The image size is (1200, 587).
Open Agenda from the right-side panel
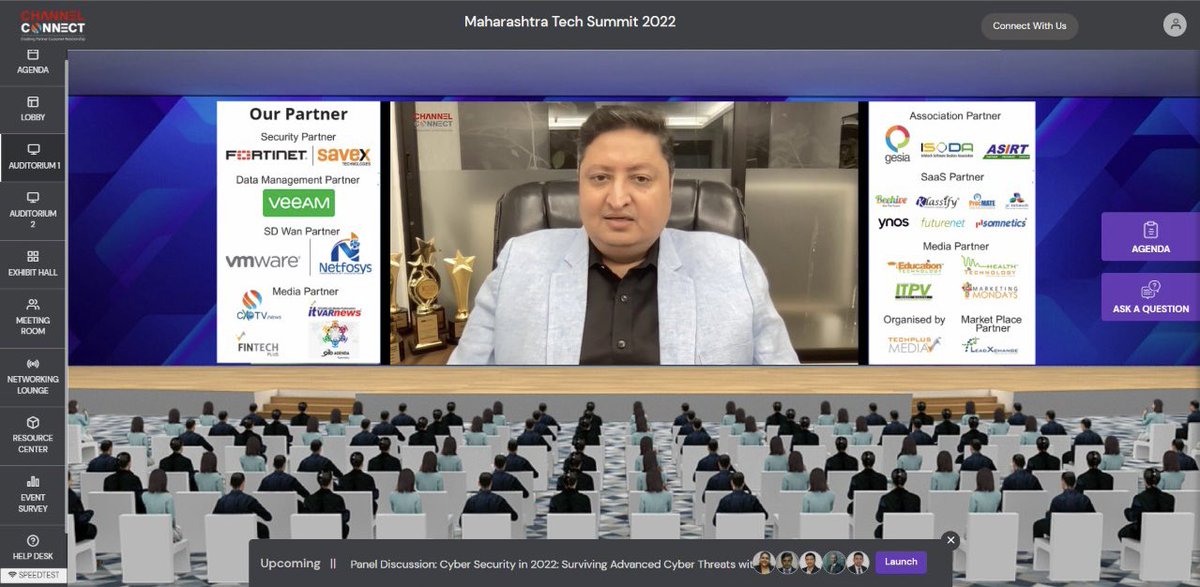[x=1150, y=236]
